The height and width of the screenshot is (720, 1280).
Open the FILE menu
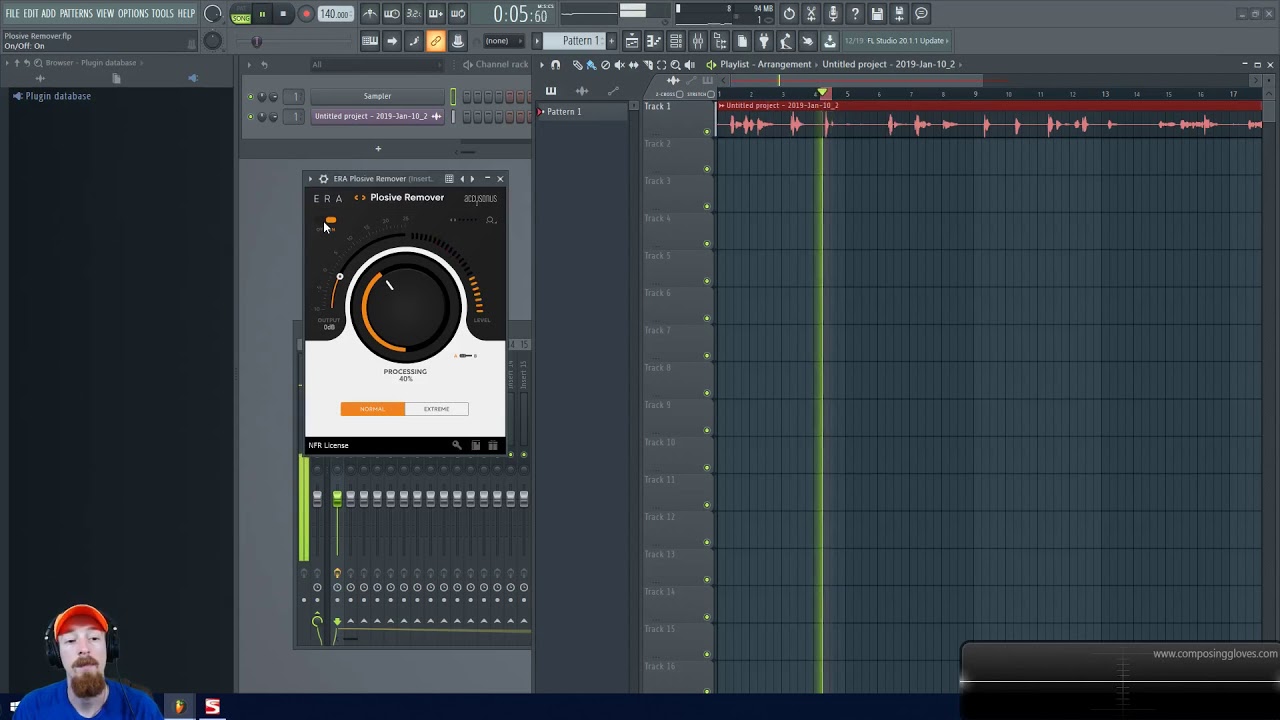point(12,13)
